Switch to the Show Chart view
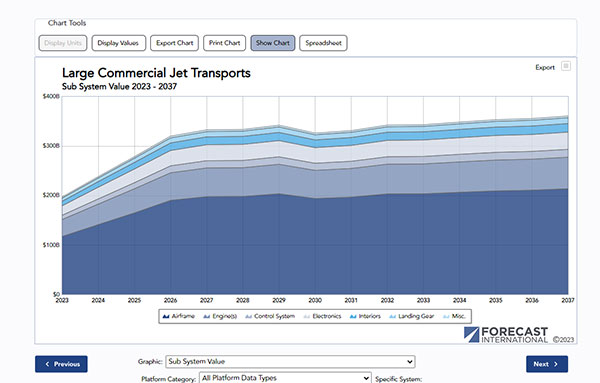Image resolution: width=600 pixels, height=383 pixels. pyautogui.click(x=273, y=43)
